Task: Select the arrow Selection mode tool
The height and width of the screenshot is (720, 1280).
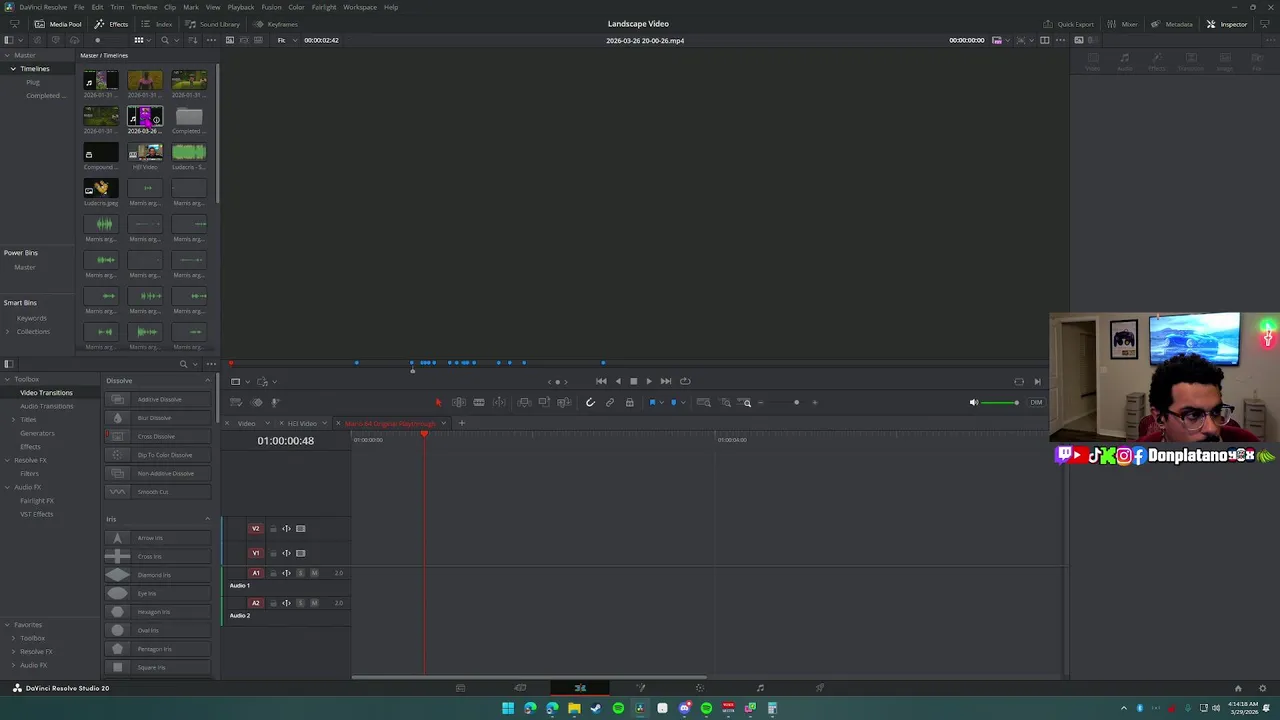Action: coord(438,402)
